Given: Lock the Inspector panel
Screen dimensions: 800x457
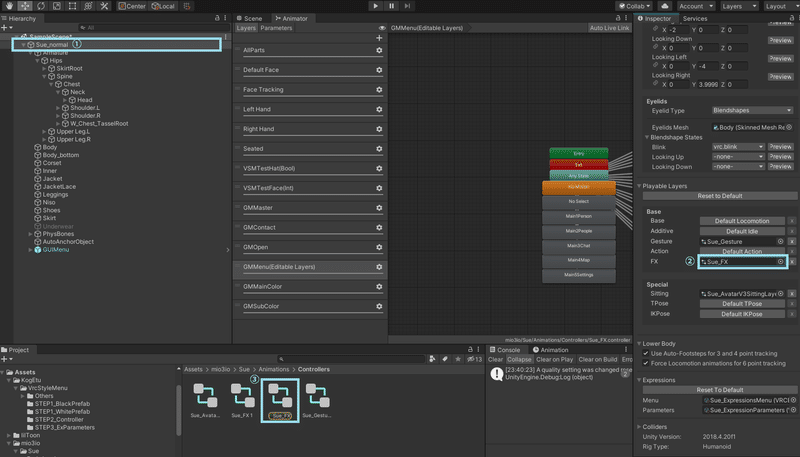Looking at the screenshot, I should click(792, 18).
